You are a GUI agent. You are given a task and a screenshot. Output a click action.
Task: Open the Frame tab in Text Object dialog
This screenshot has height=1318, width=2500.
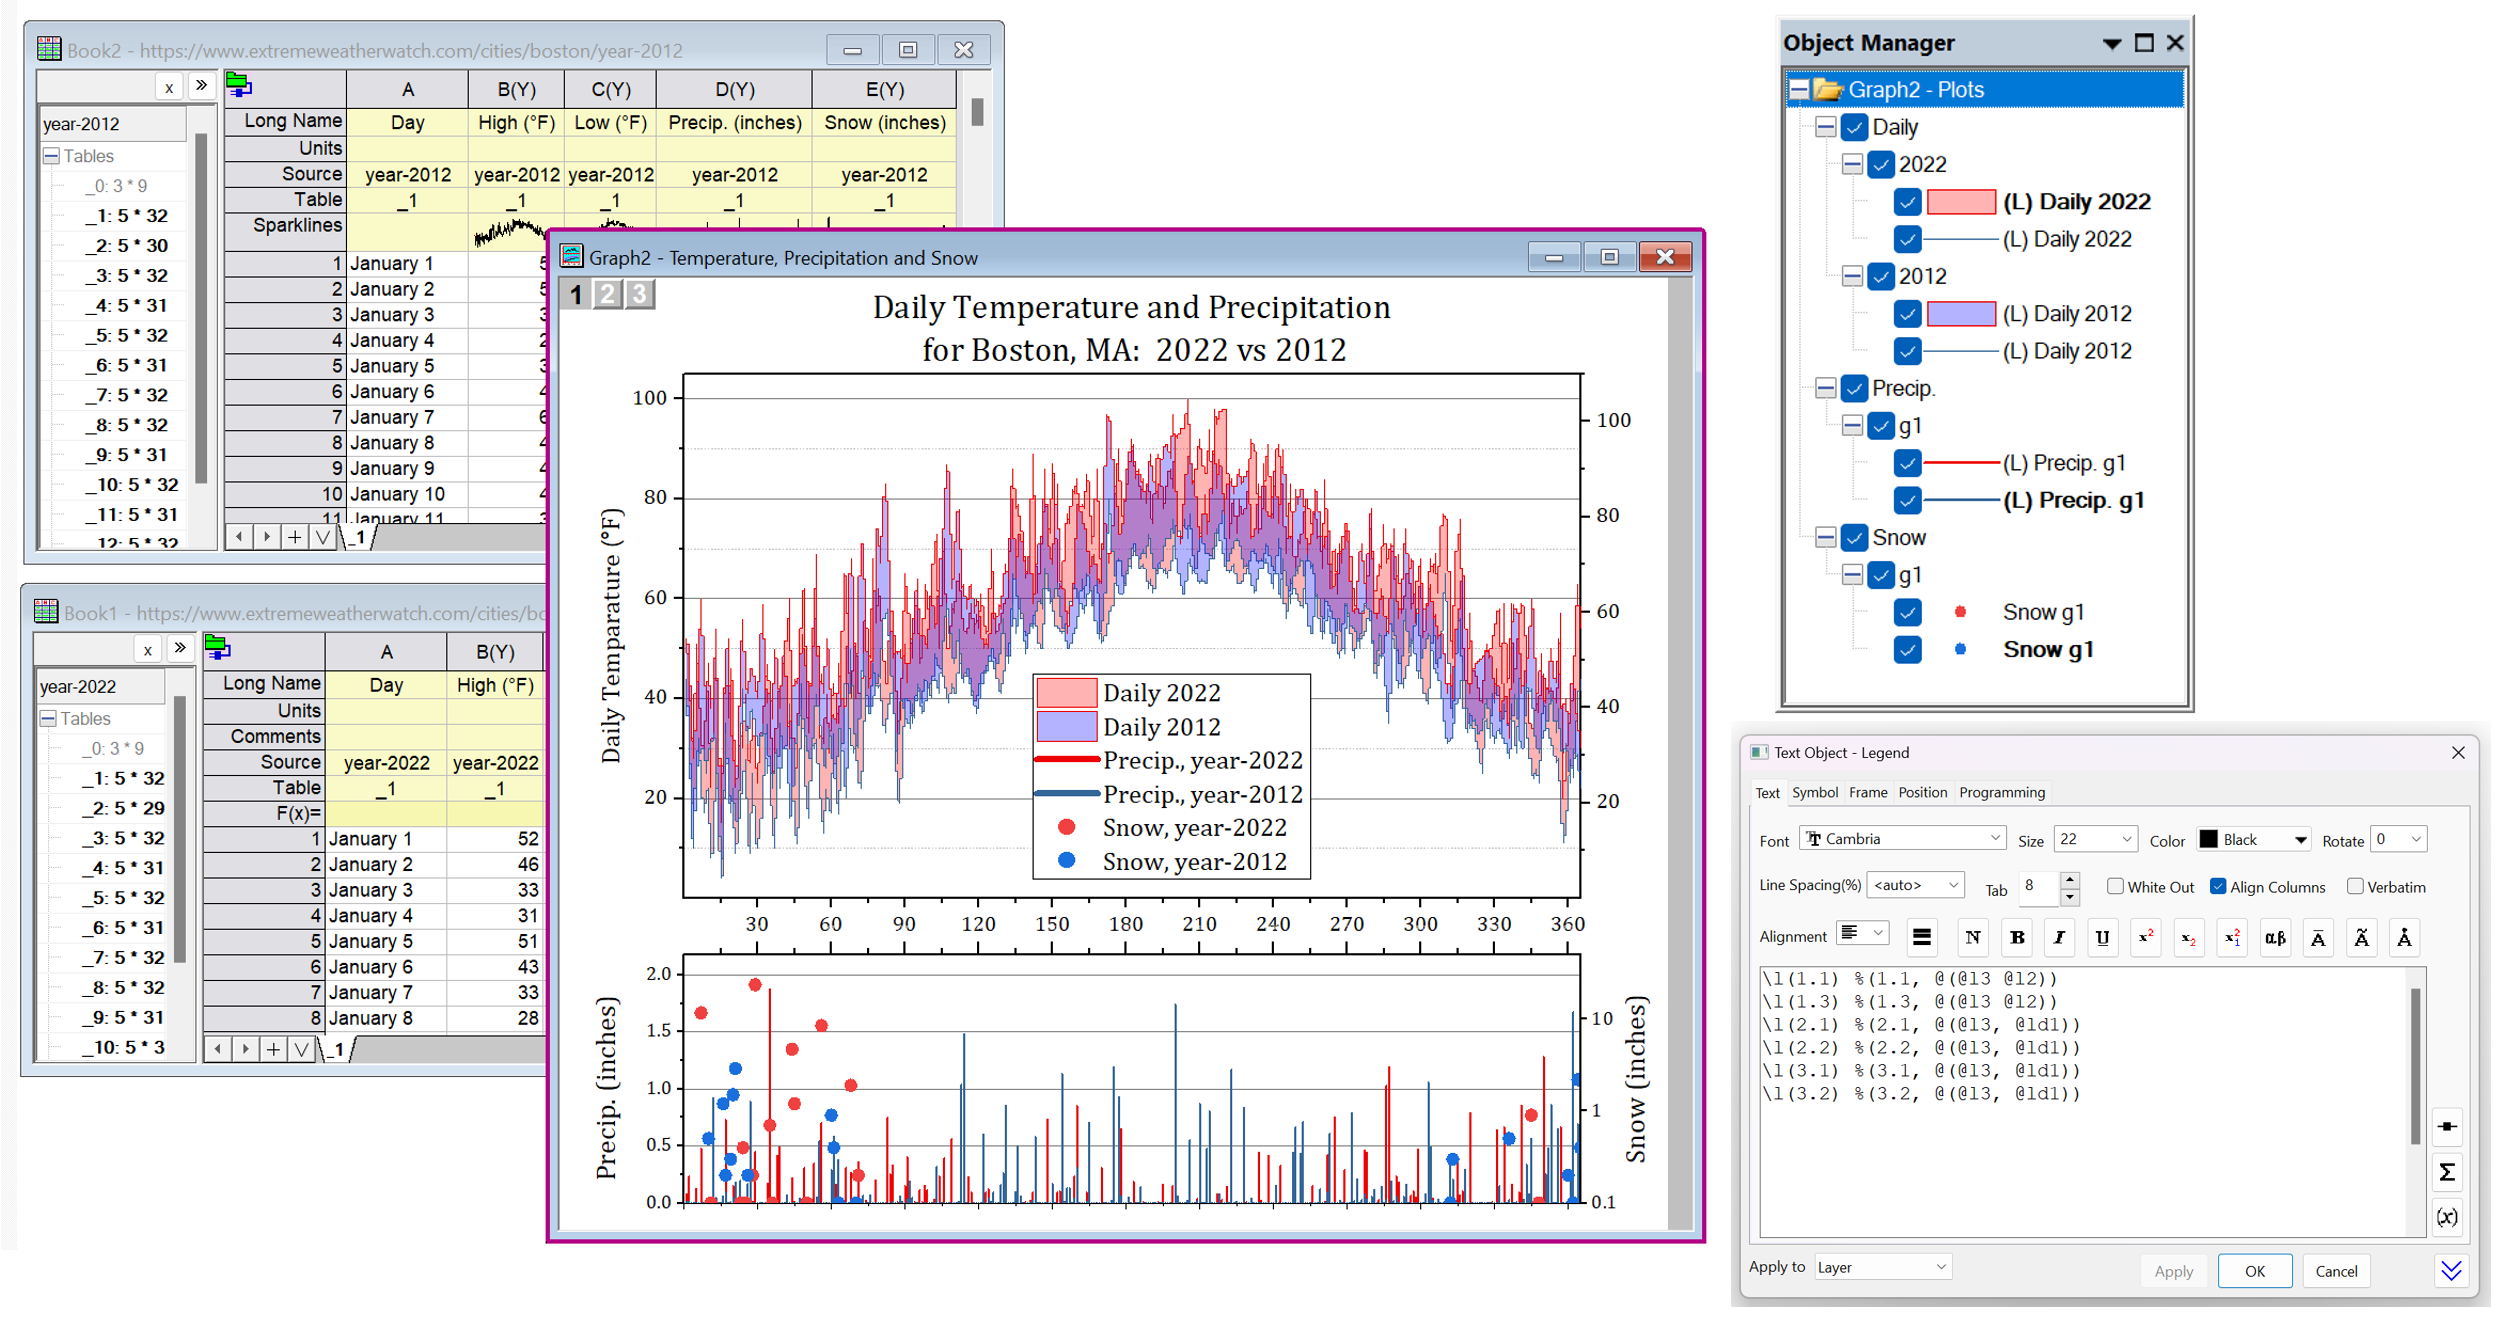(1867, 792)
